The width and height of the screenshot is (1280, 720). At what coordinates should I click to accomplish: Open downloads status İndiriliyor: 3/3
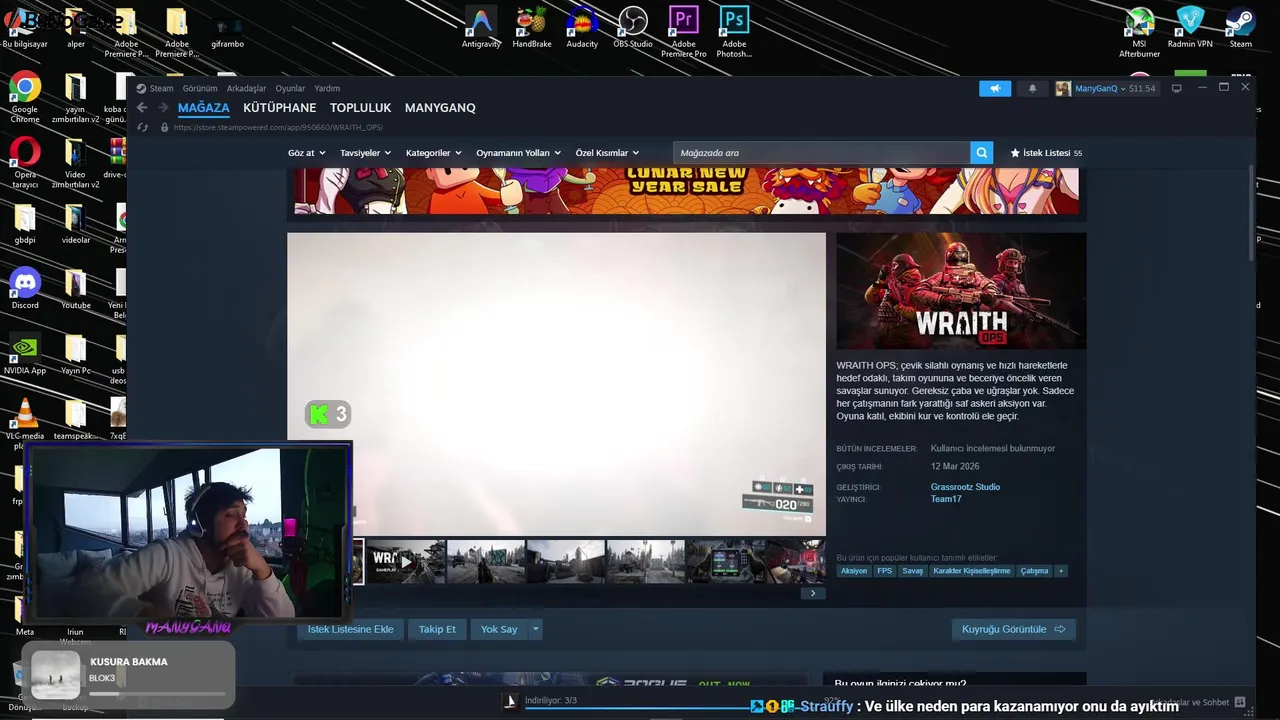pyautogui.click(x=551, y=701)
